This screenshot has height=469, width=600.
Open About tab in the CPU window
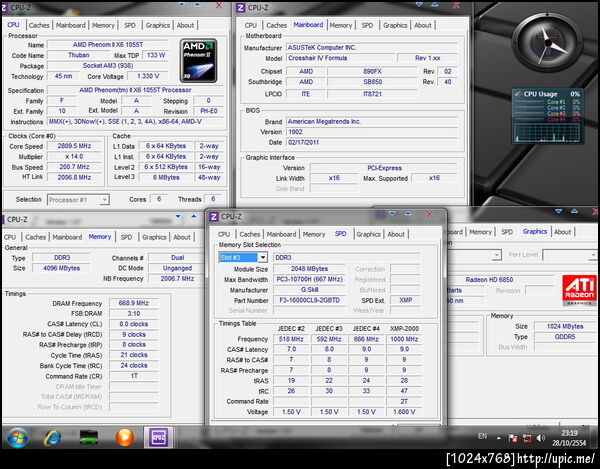pos(185,25)
